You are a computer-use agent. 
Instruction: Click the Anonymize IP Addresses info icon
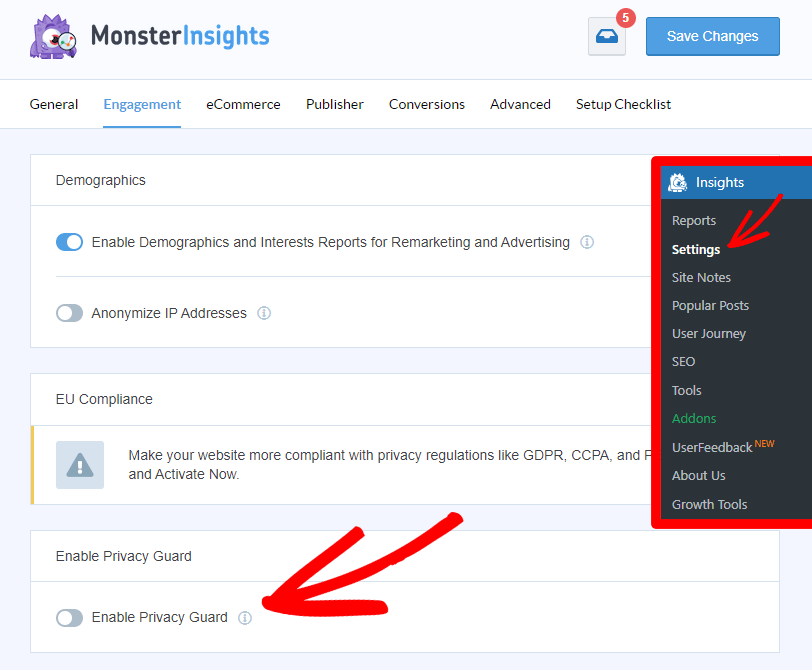(x=264, y=313)
